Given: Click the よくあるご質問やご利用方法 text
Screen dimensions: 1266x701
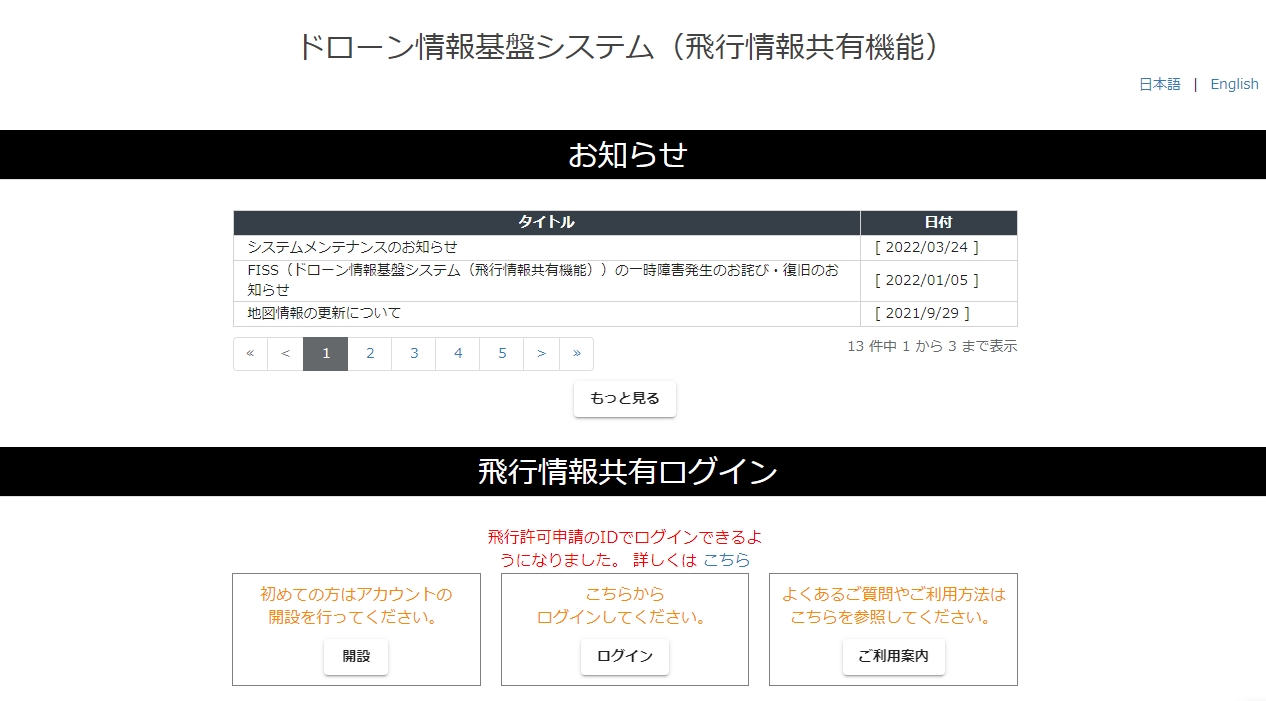Looking at the screenshot, I should coord(893,606).
